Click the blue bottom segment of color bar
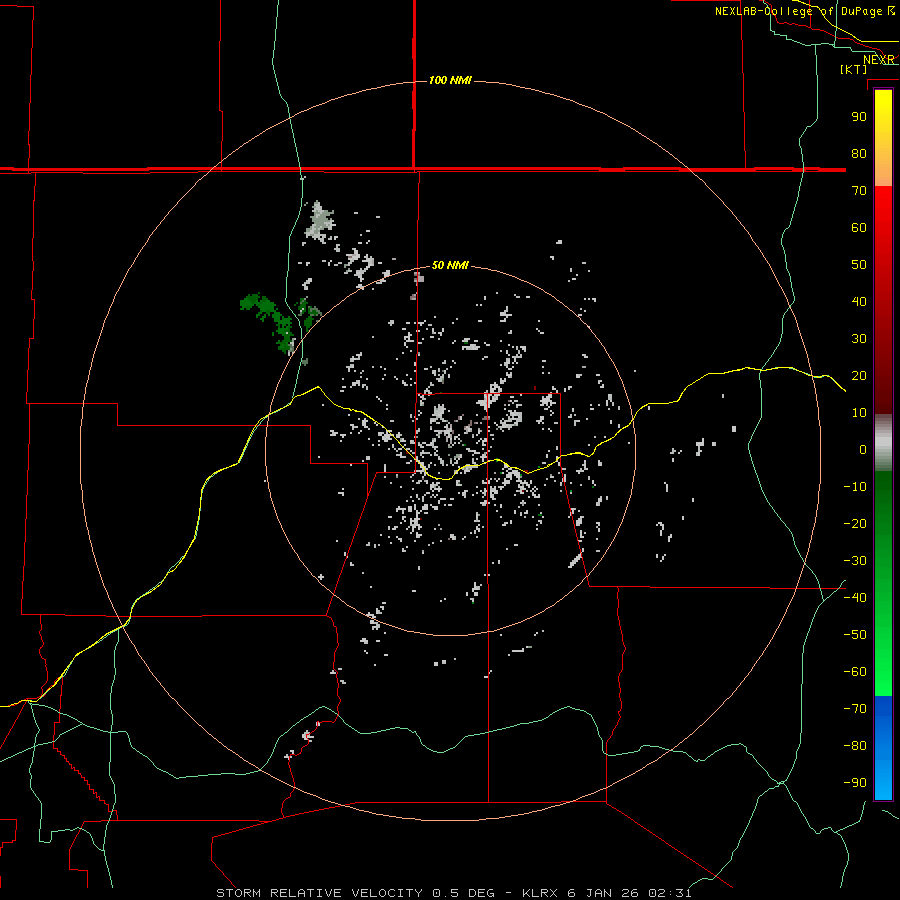Screen dimensions: 900x900 883,748
